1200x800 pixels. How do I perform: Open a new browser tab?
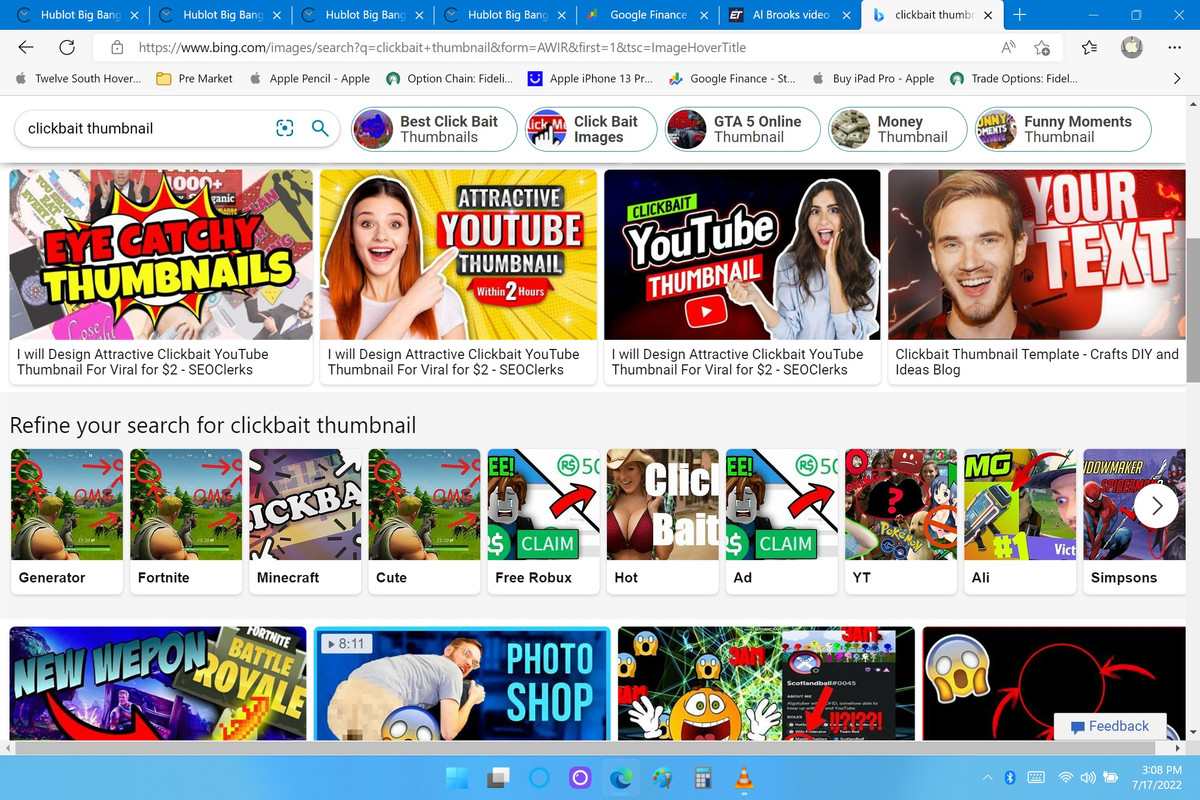click(x=1019, y=15)
